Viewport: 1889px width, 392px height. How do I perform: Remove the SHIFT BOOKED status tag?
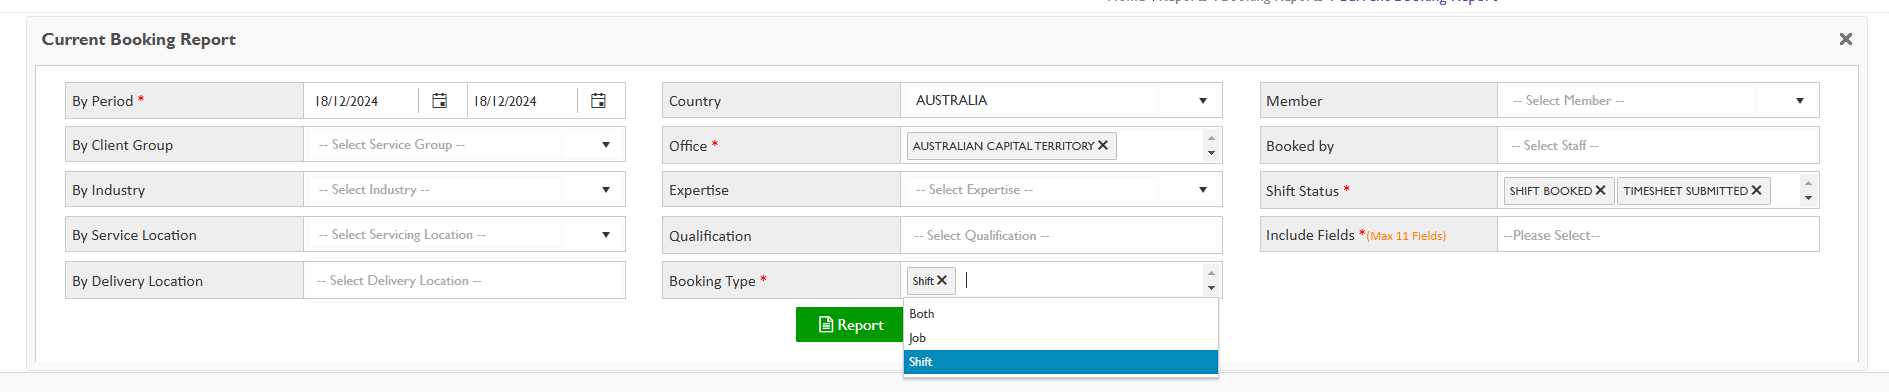pos(1600,190)
